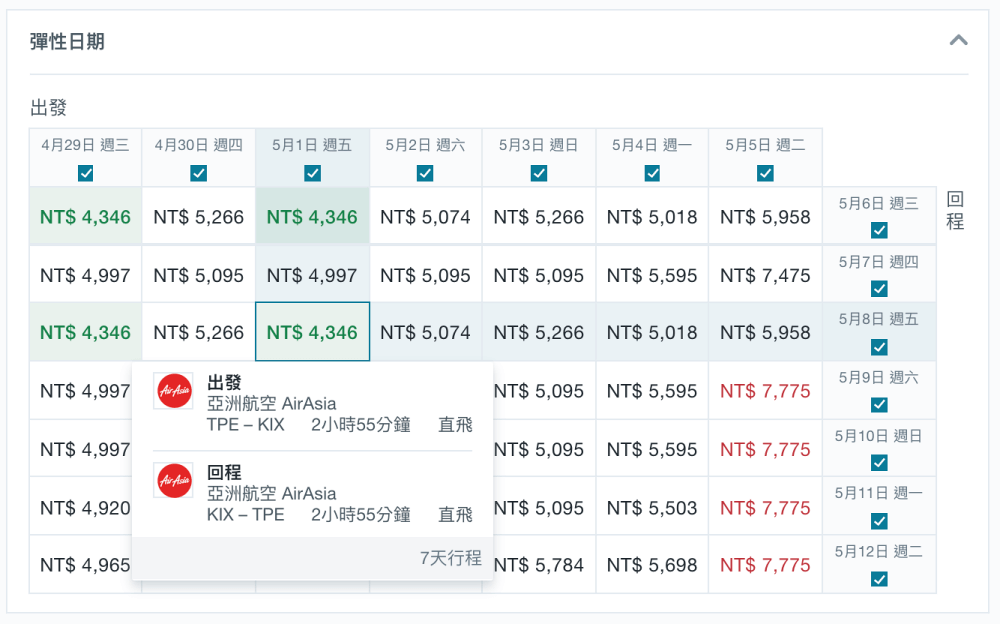Click the 彈性日期 section heading

point(67,41)
